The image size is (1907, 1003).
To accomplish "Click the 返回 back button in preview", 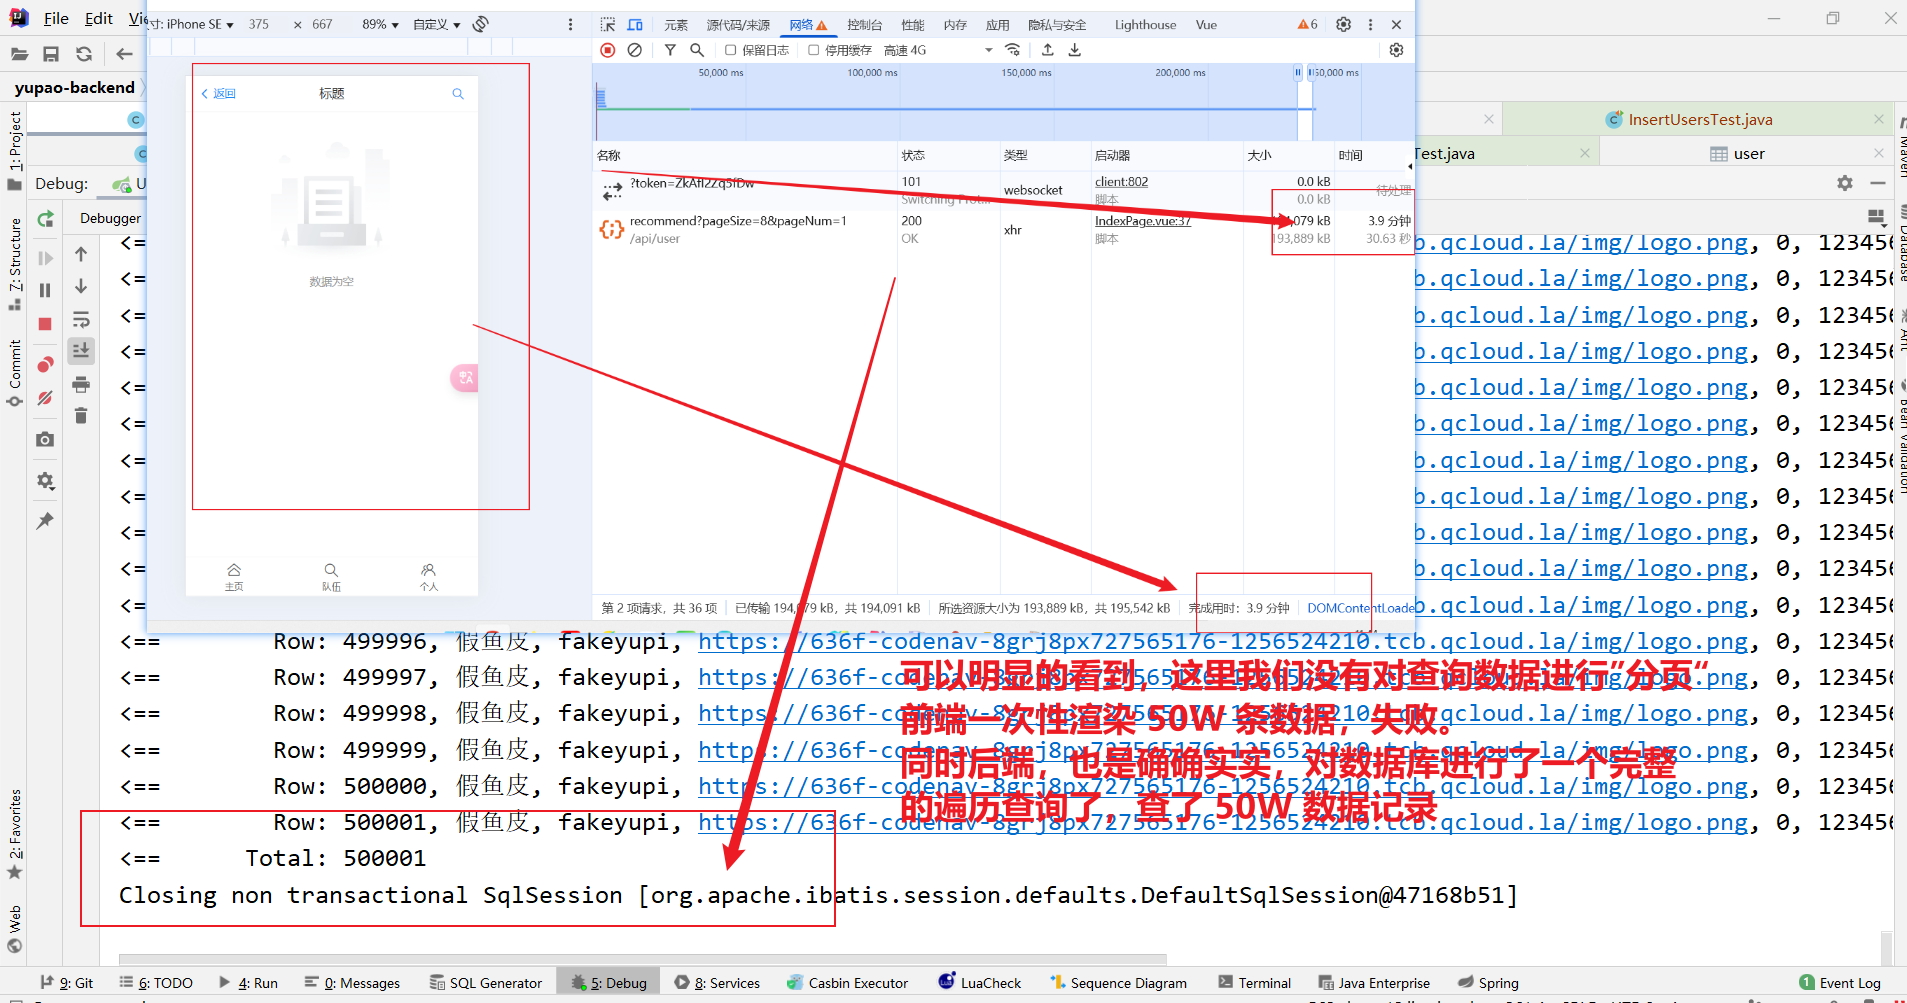I will pyautogui.click(x=219, y=94).
